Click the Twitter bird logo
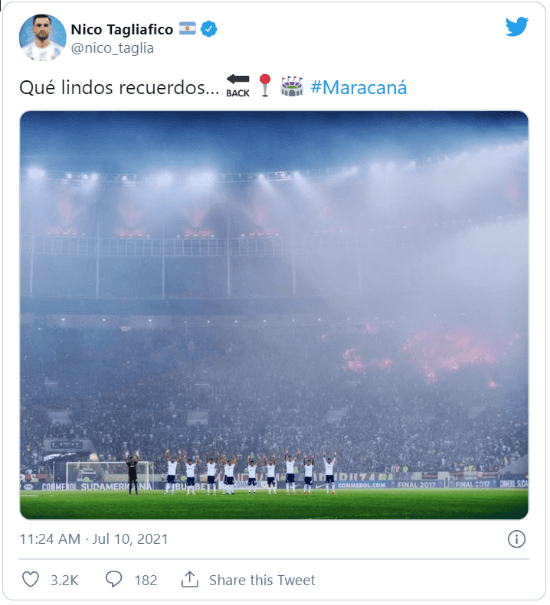550x605 pixels. point(517,27)
